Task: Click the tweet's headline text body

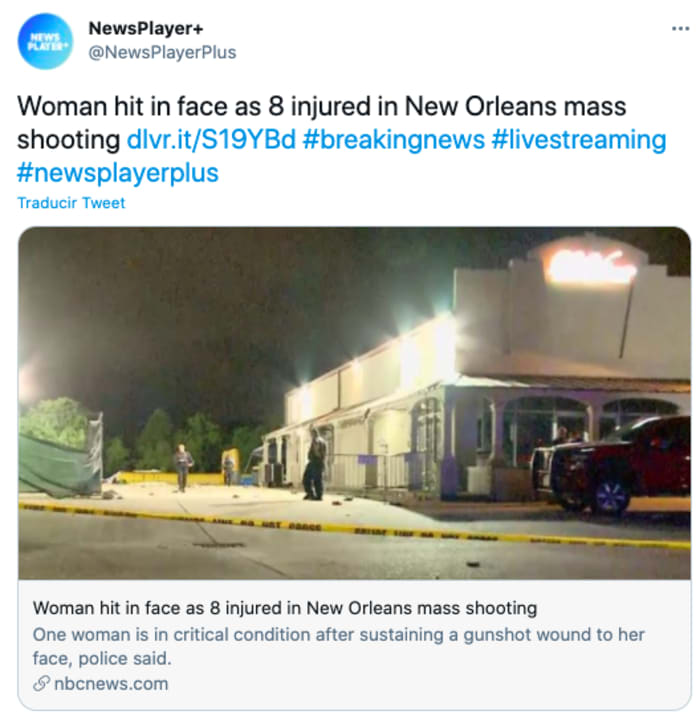Action: coord(321,122)
